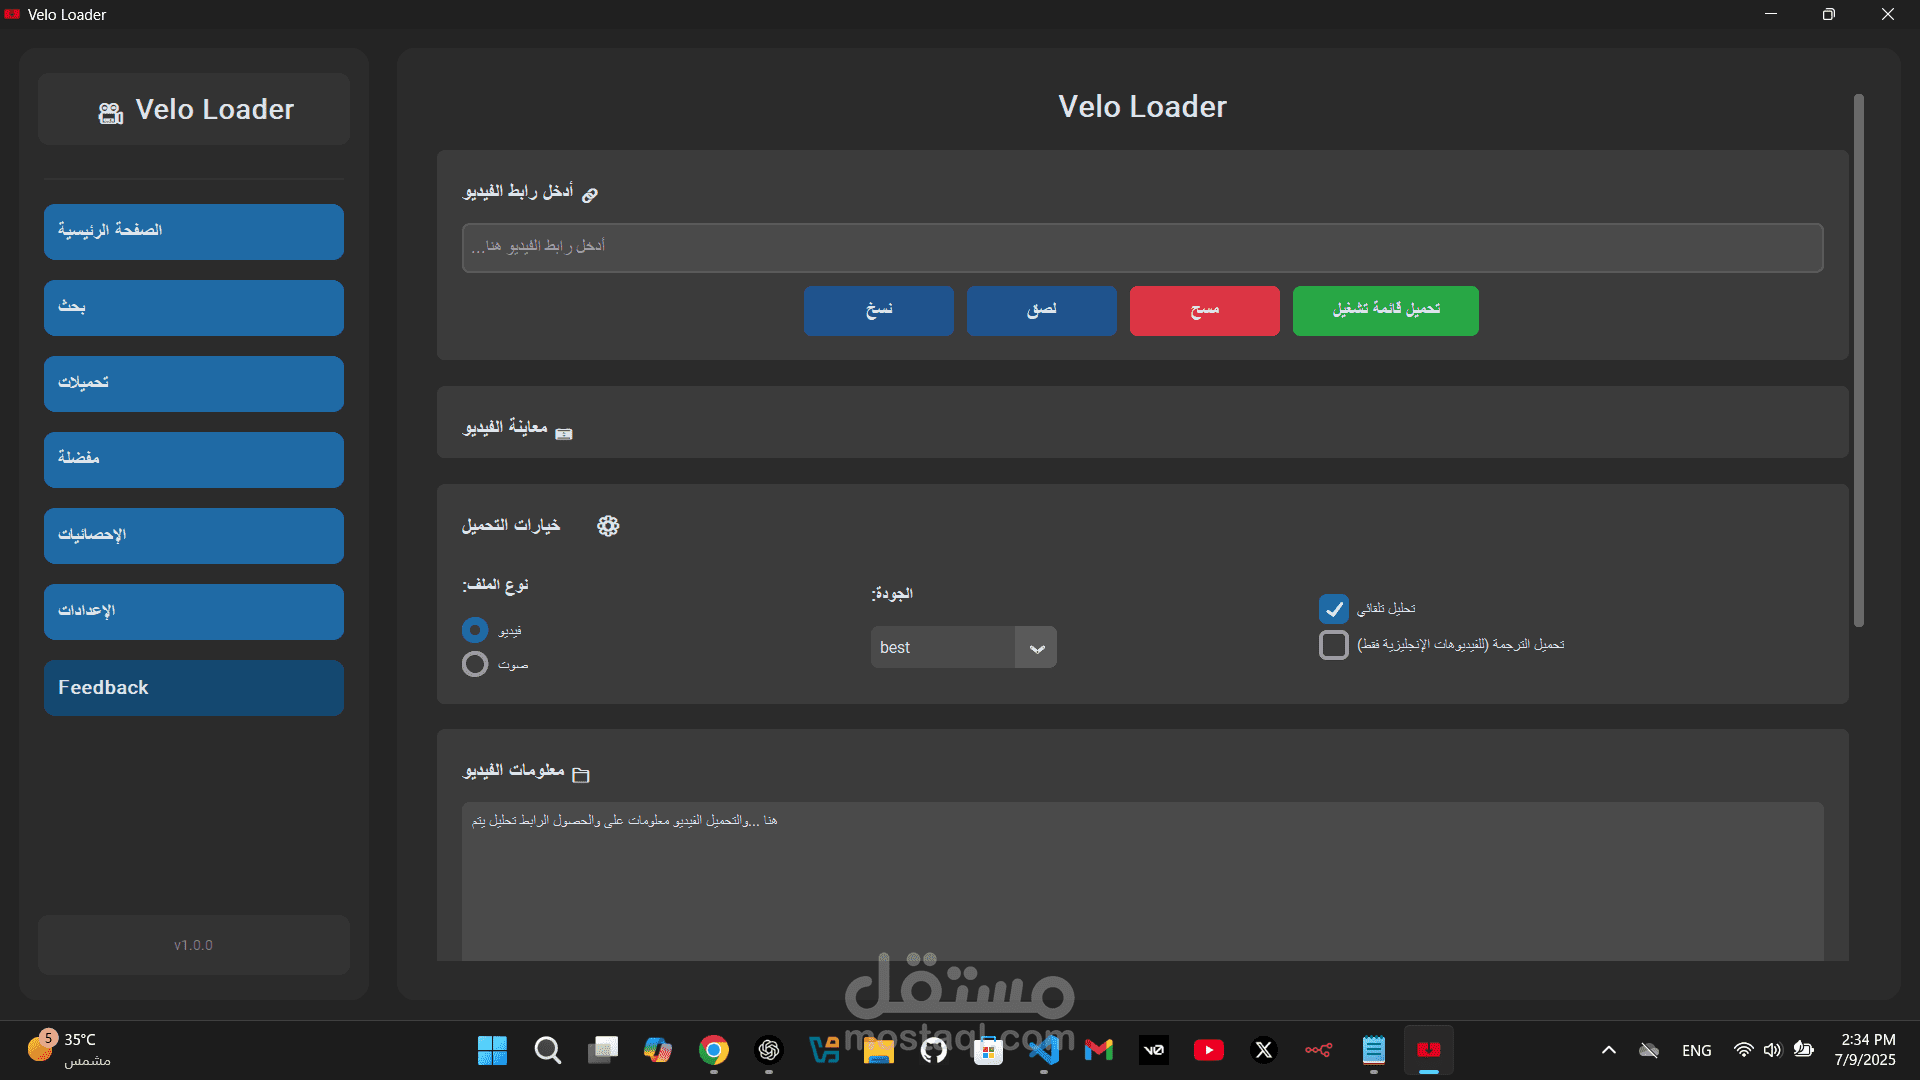The image size is (1920, 1080).
Task: Click the green download playlist button
Action: pyautogui.click(x=1385, y=311)
